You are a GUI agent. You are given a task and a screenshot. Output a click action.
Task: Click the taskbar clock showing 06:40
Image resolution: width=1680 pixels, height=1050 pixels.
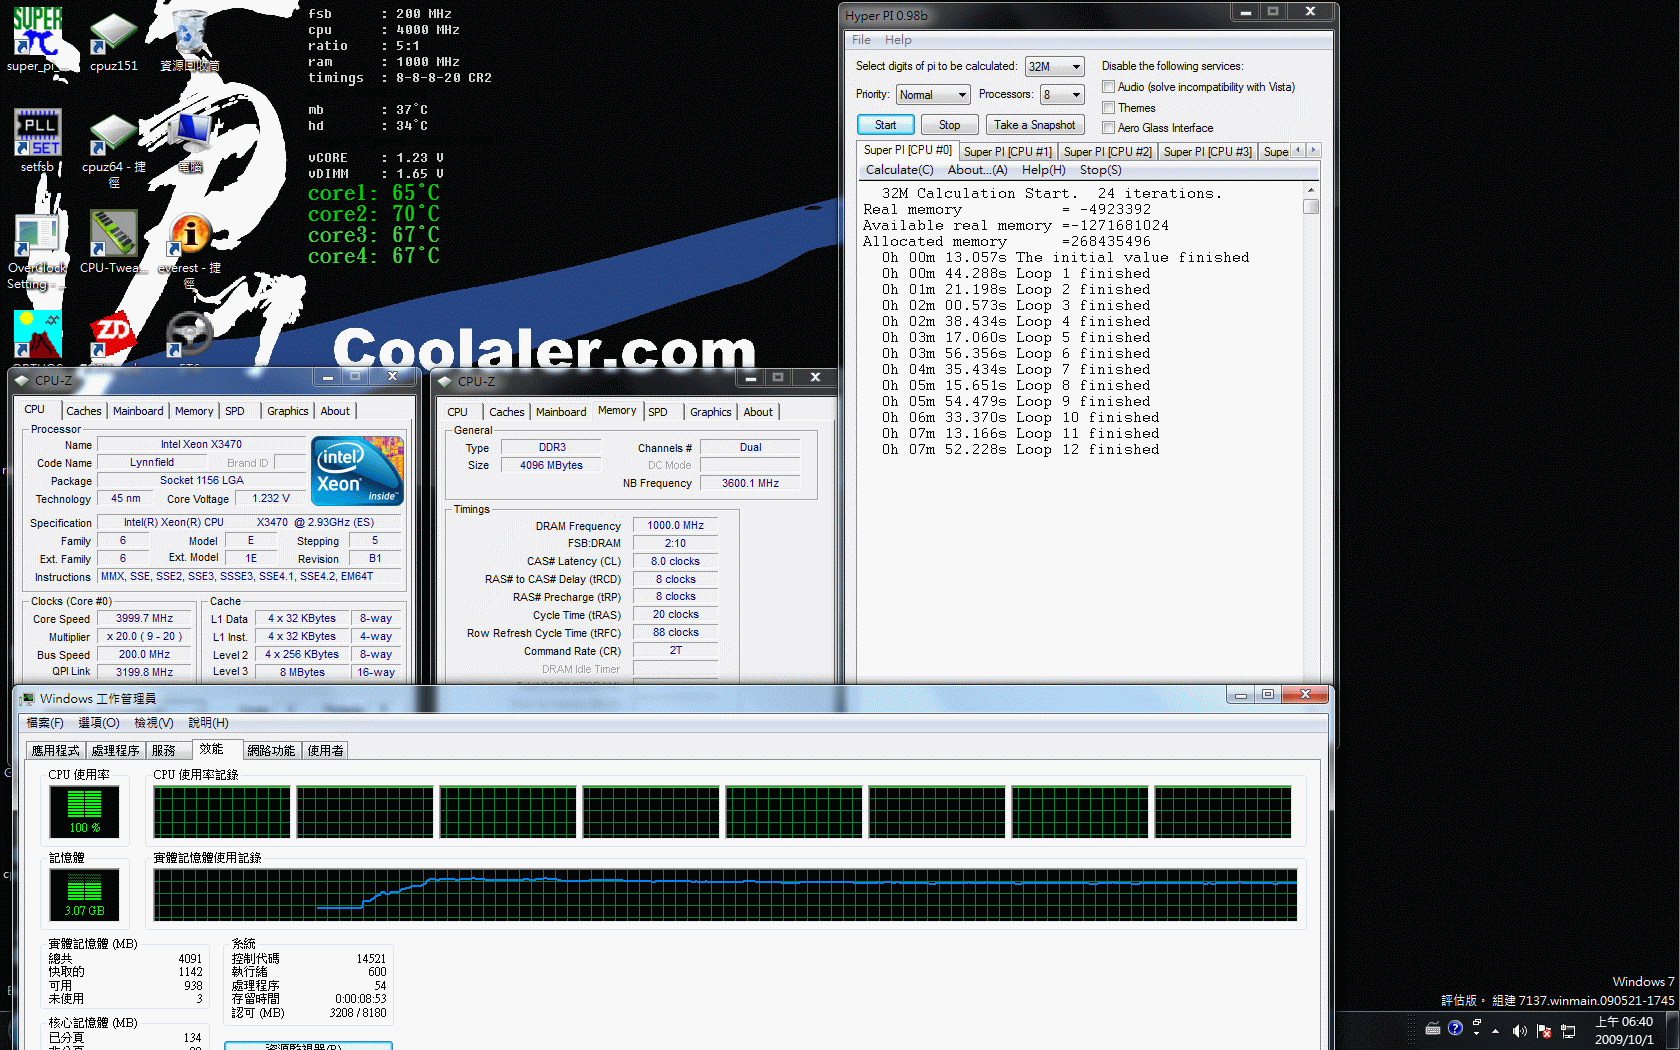pyautogui.click(x=1624, y=1030)
